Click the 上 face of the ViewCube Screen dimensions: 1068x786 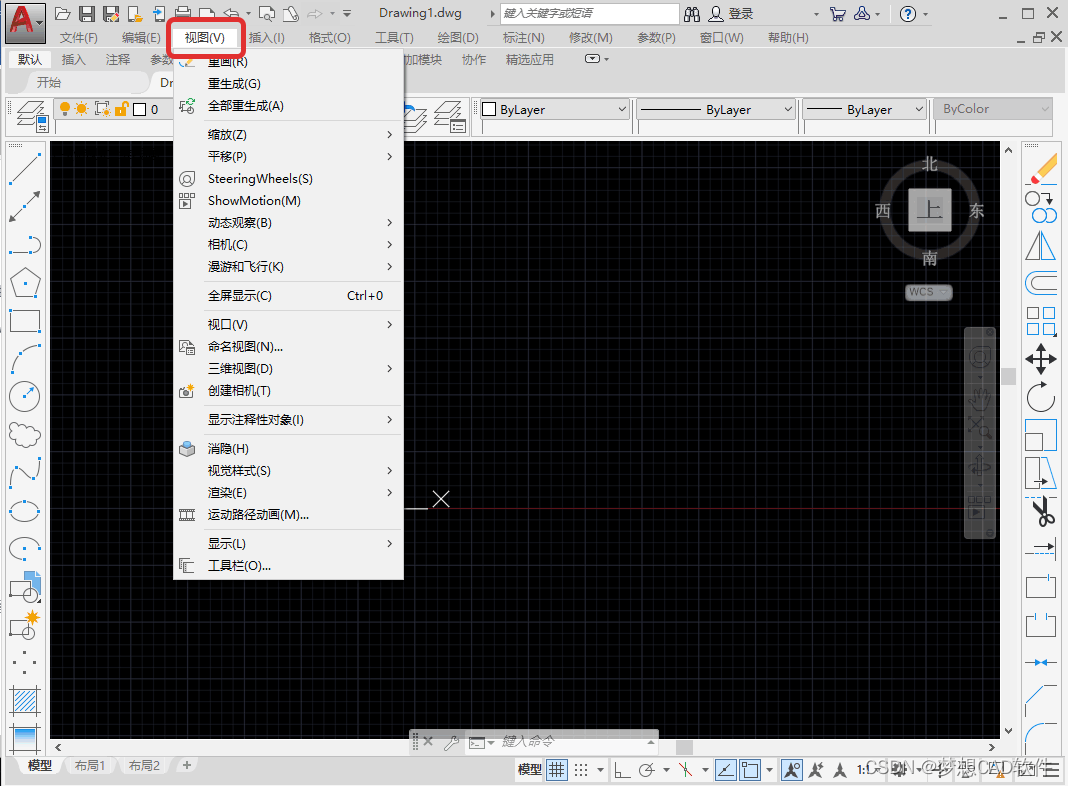[930, 210]
